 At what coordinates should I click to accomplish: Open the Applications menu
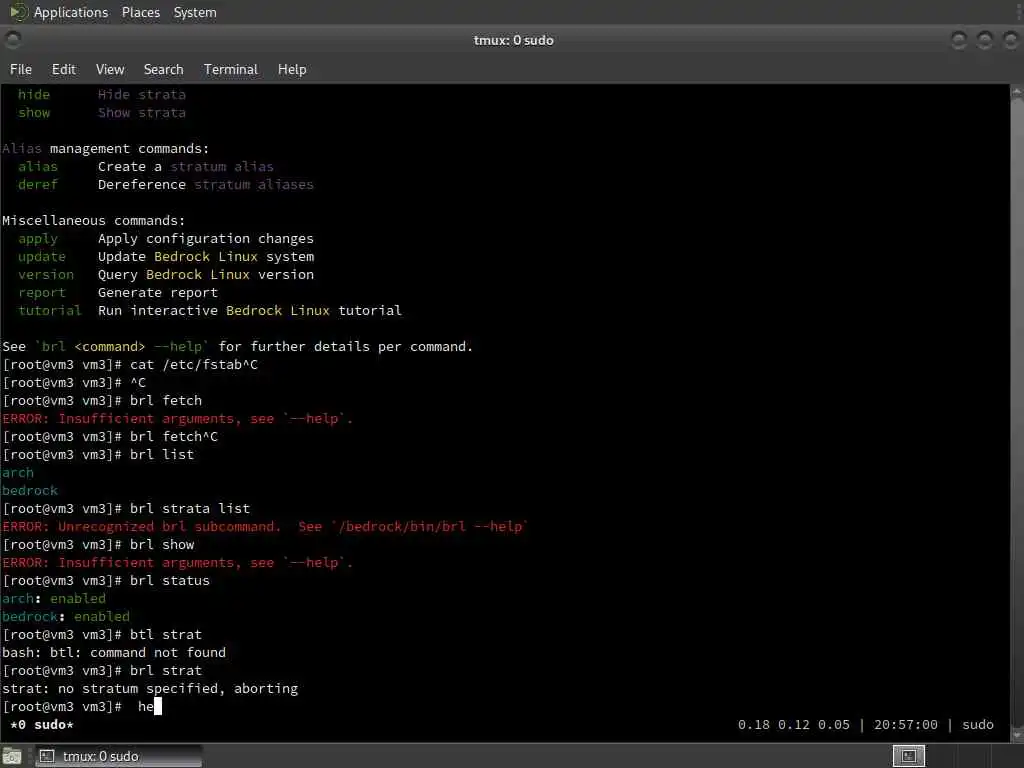pos(71,12)
